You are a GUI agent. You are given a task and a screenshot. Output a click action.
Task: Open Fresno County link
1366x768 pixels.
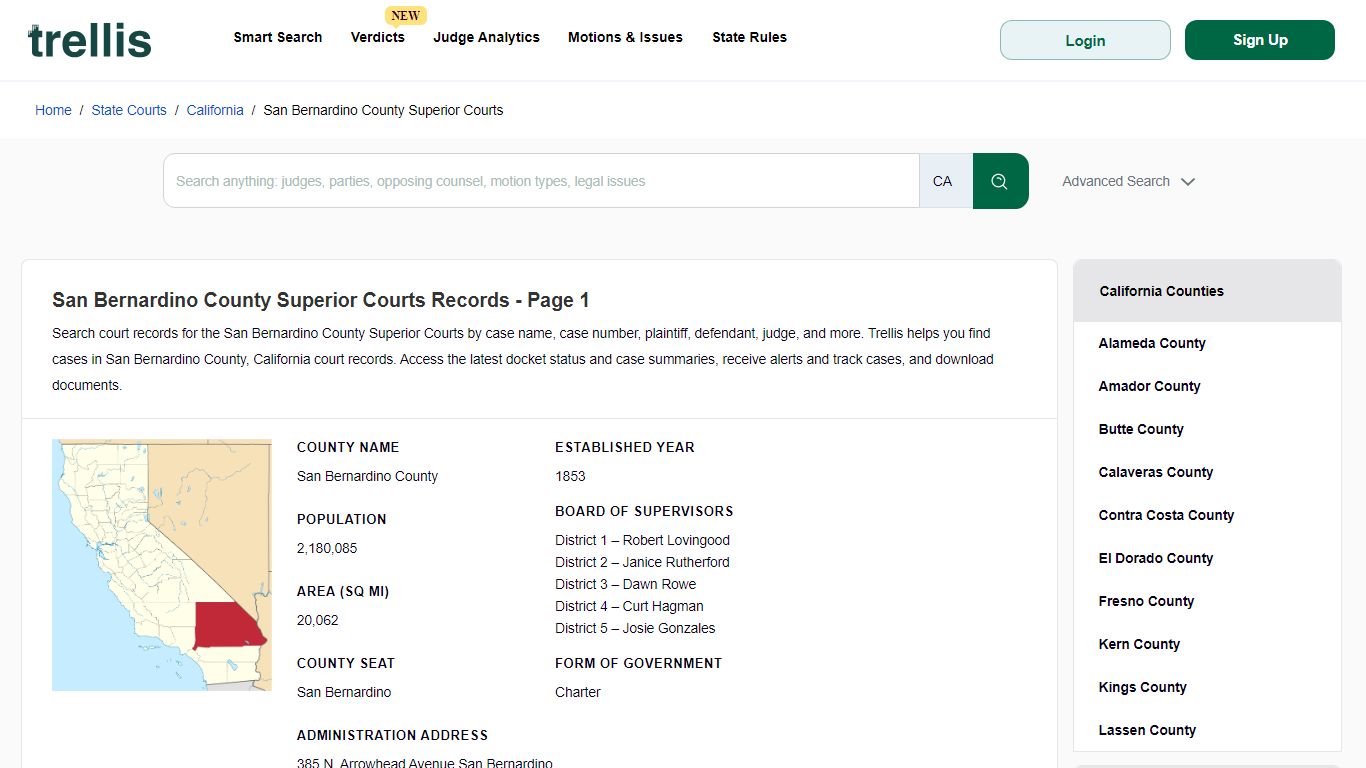click(1146, 601)
